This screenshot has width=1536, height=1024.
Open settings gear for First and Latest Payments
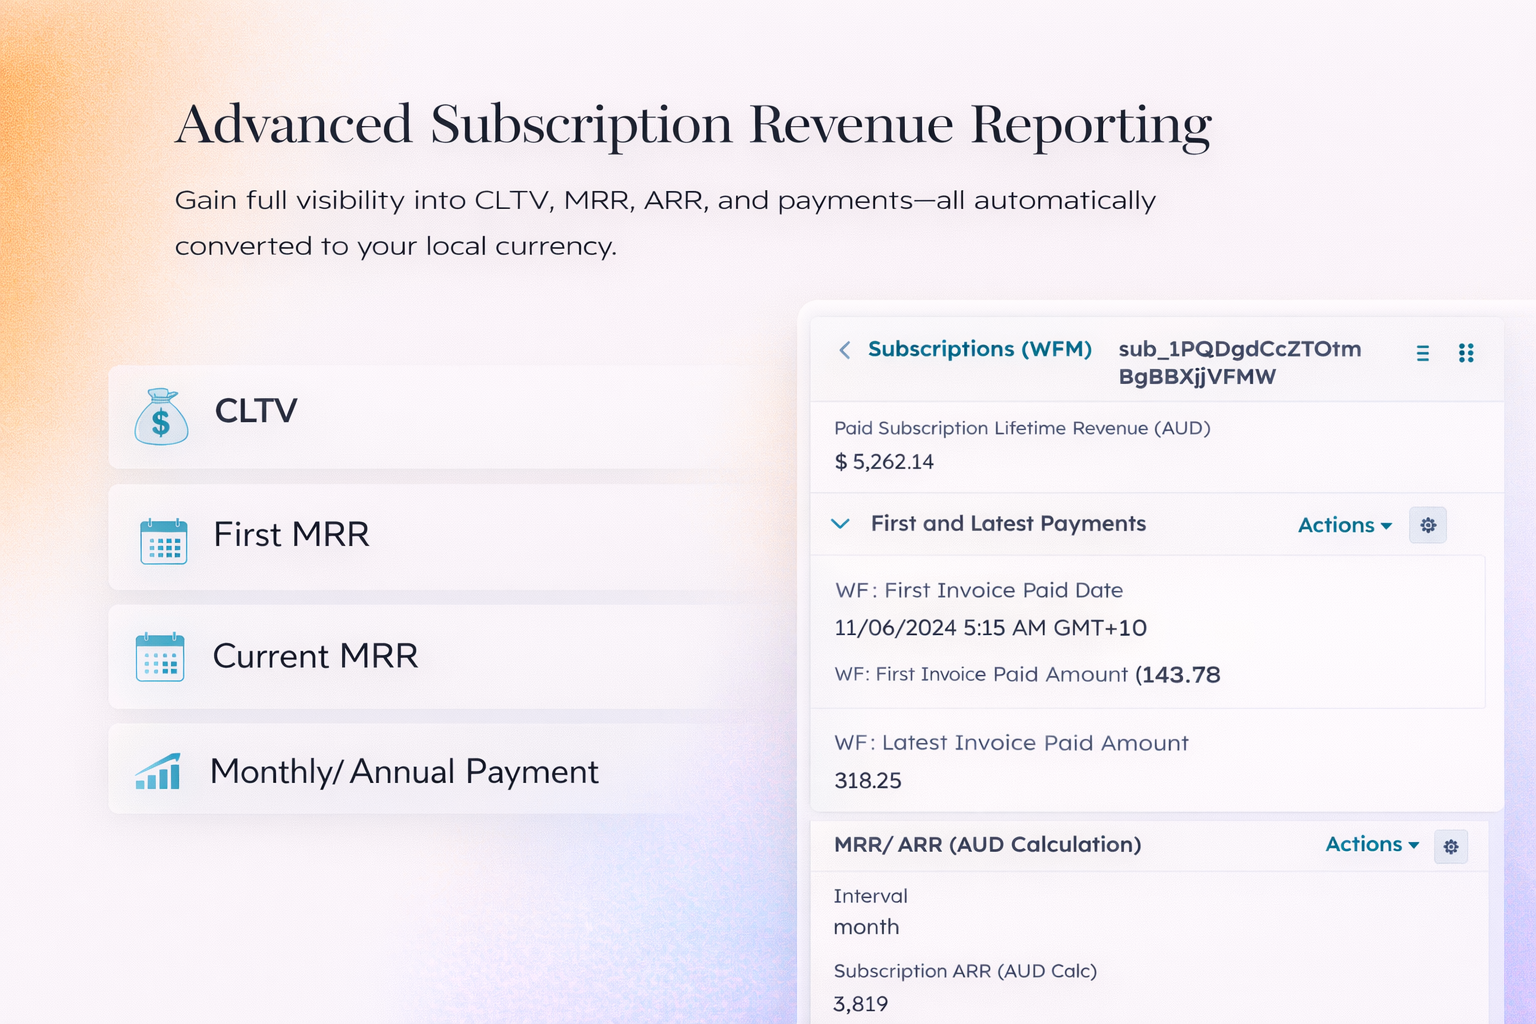click(x=1428, y=525)
